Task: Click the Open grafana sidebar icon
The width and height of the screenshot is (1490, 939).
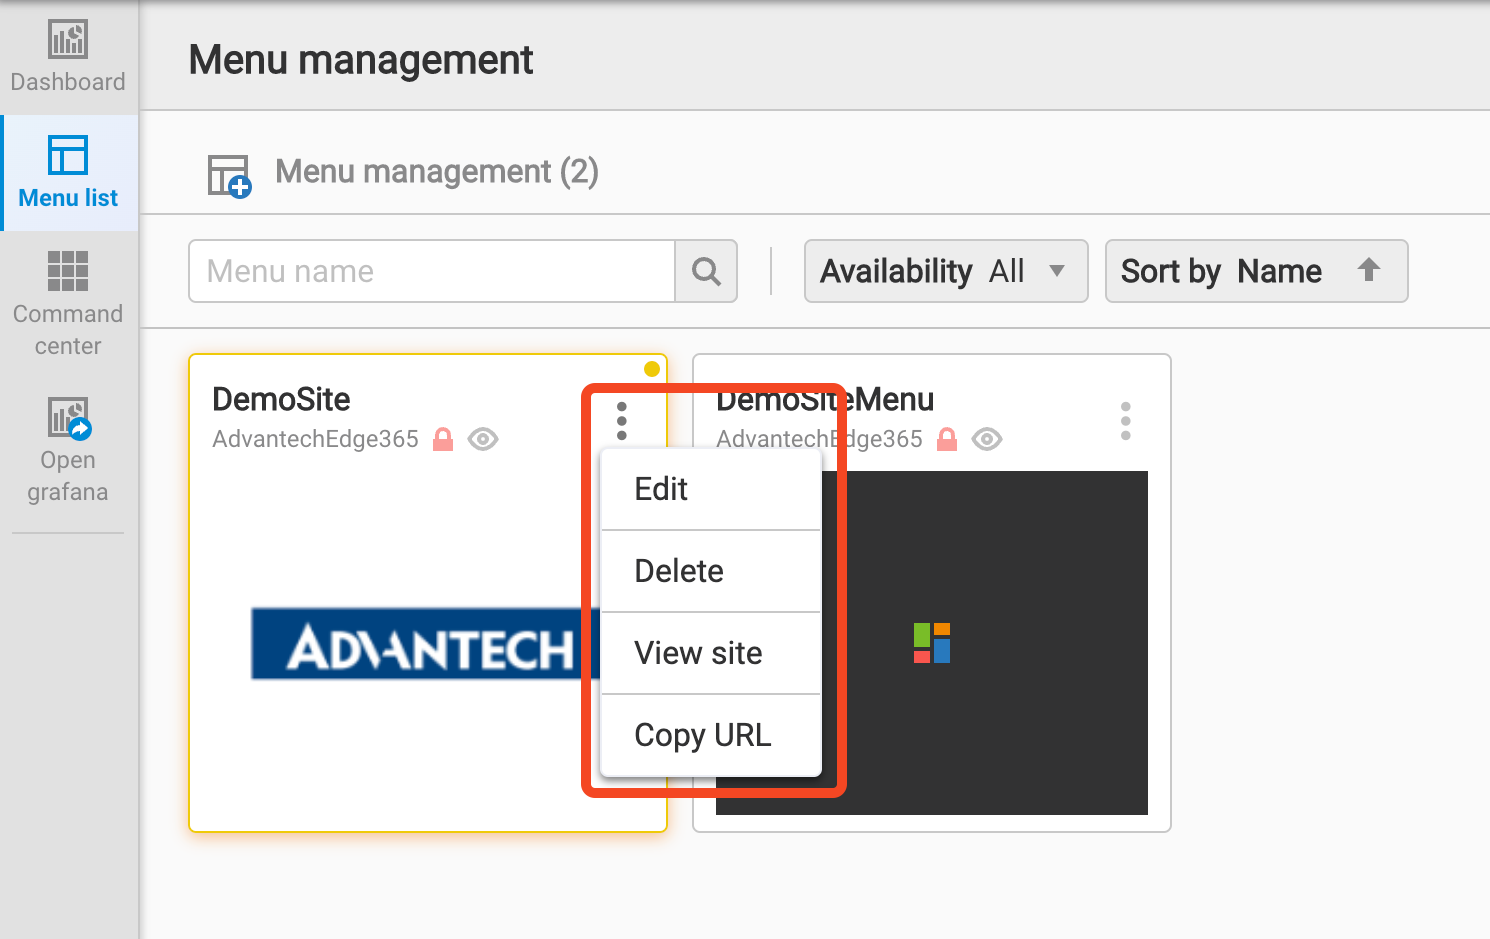Action: pos(68,418)
